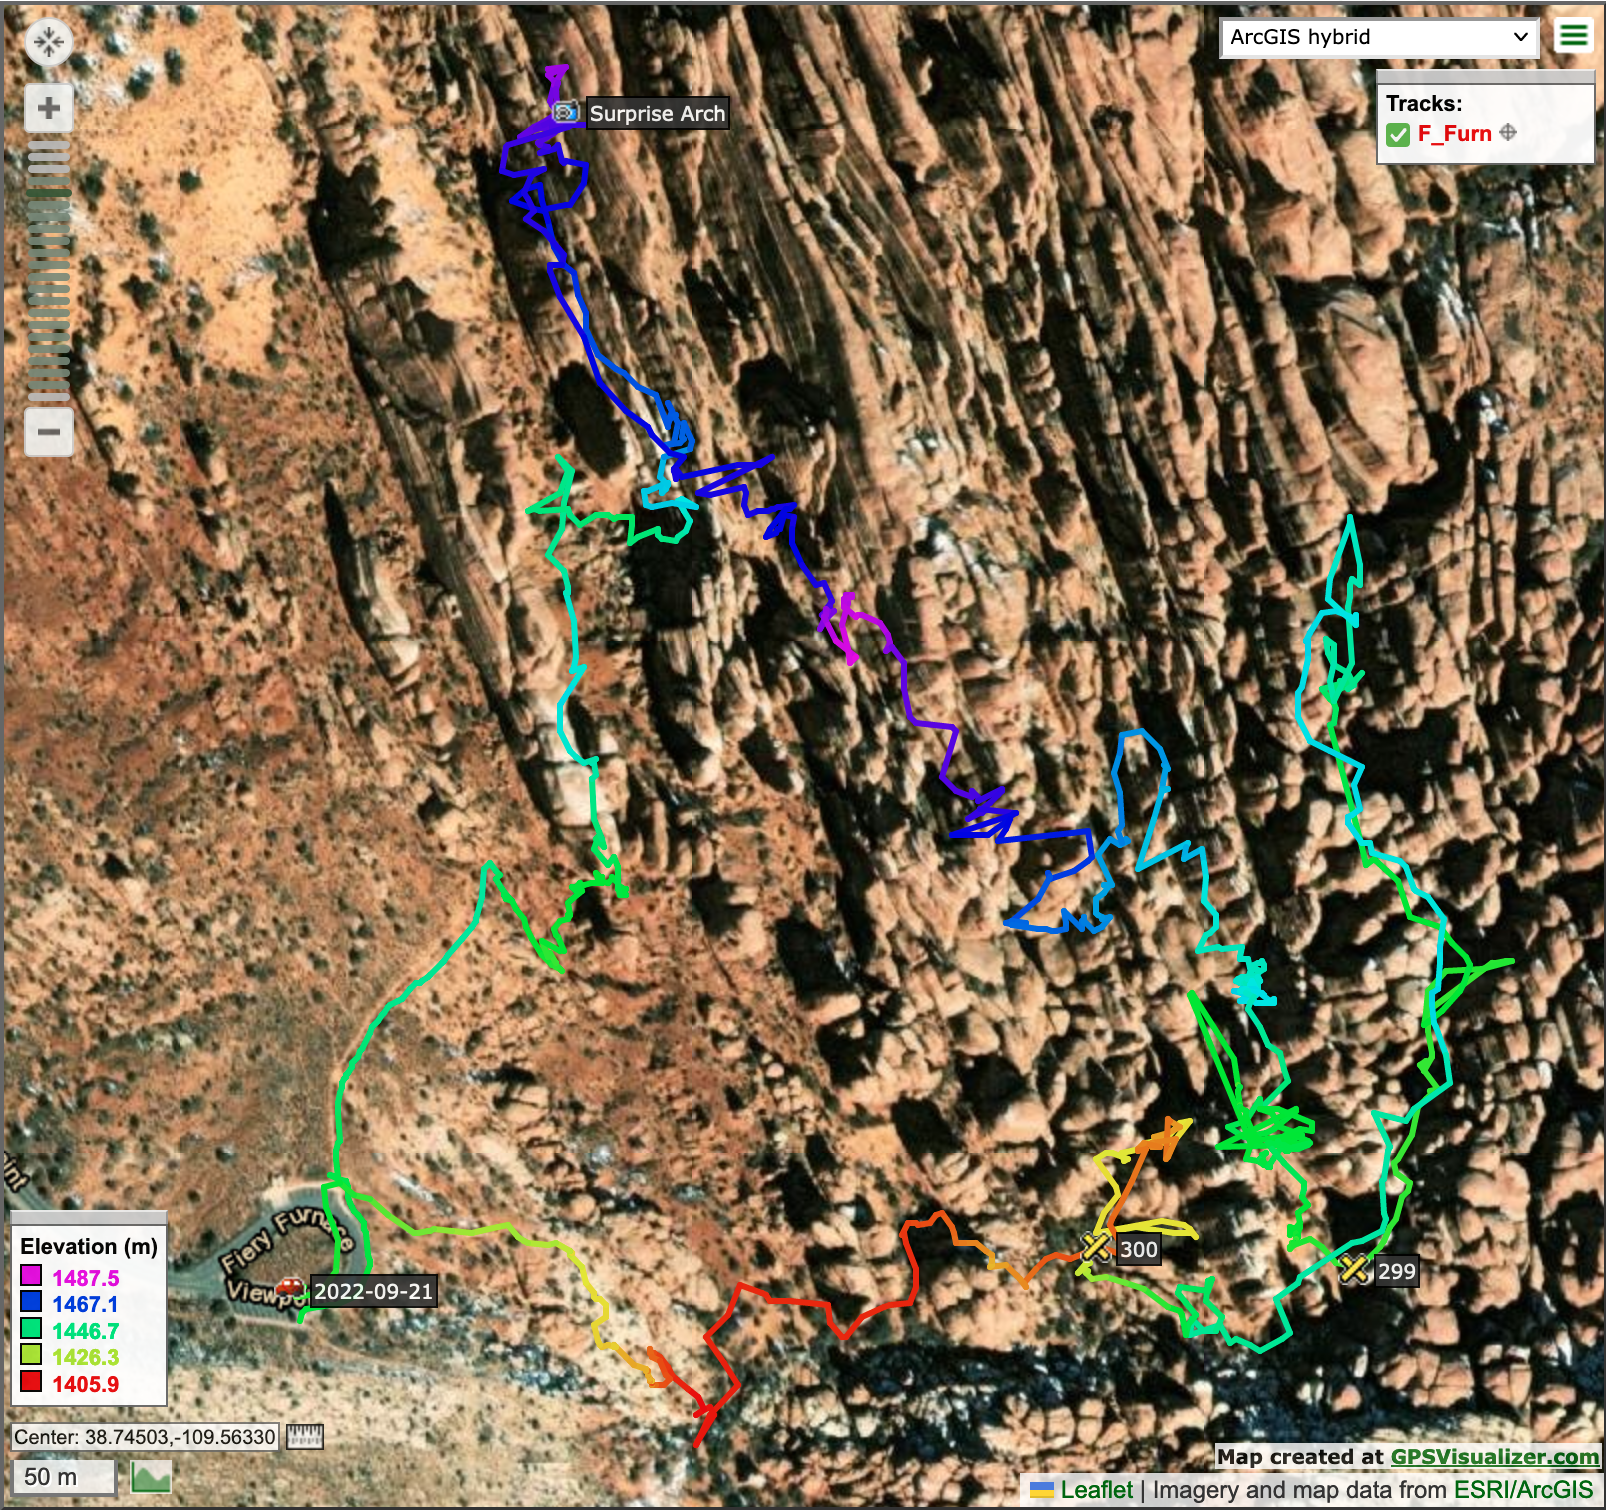Open the green hamburger menu

(1573, 36)
